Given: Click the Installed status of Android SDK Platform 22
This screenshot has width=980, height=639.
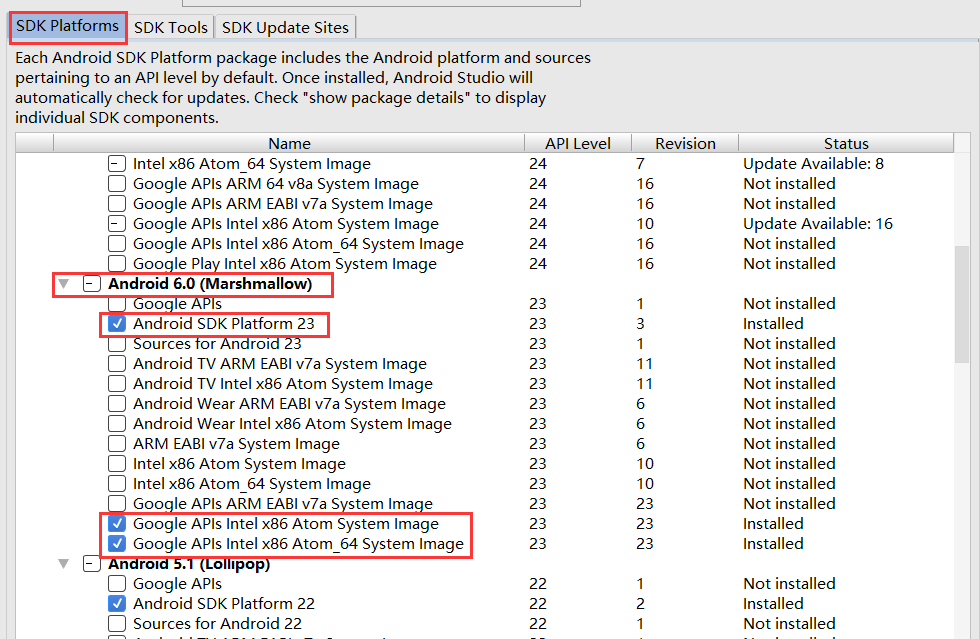Looking at the screenshot, I should [x=773, y=604].
